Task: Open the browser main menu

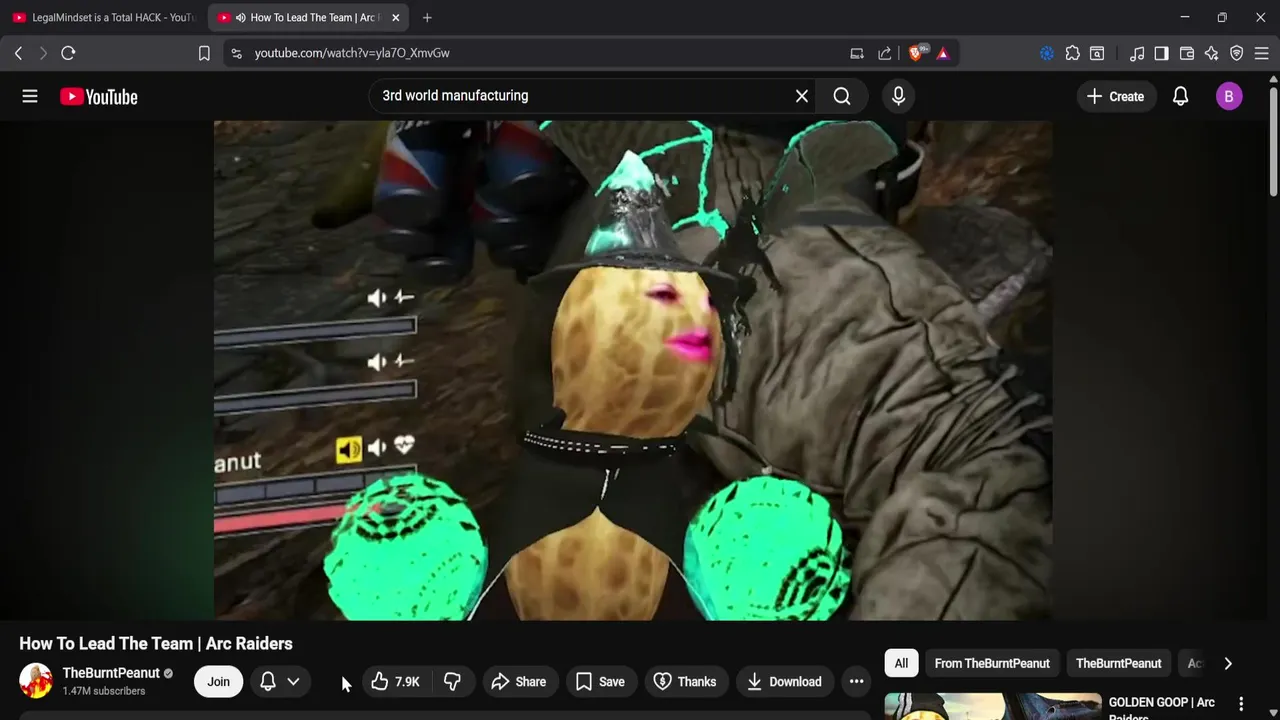Action: coord(1262,53)
